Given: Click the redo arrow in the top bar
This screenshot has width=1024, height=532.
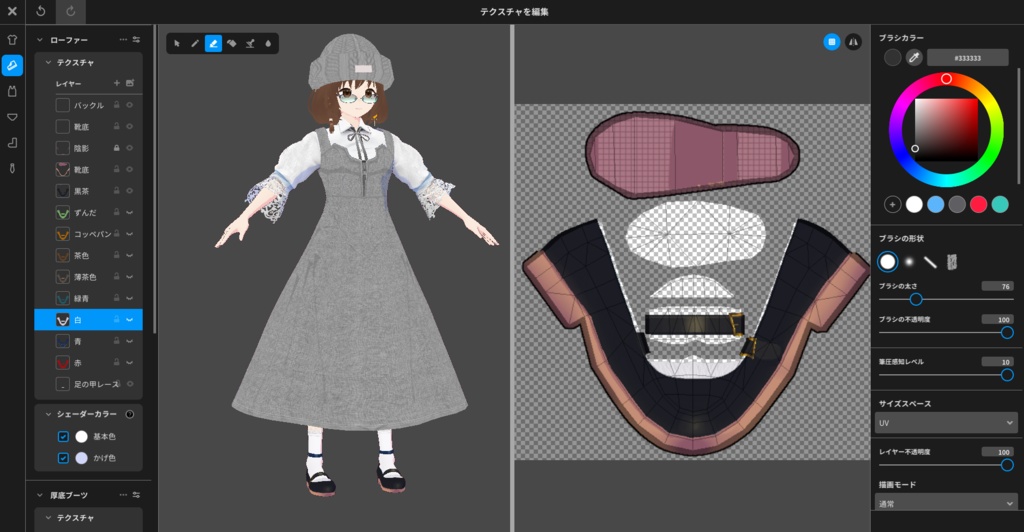Looking at the screenshot, I should (x=71, y=11).
